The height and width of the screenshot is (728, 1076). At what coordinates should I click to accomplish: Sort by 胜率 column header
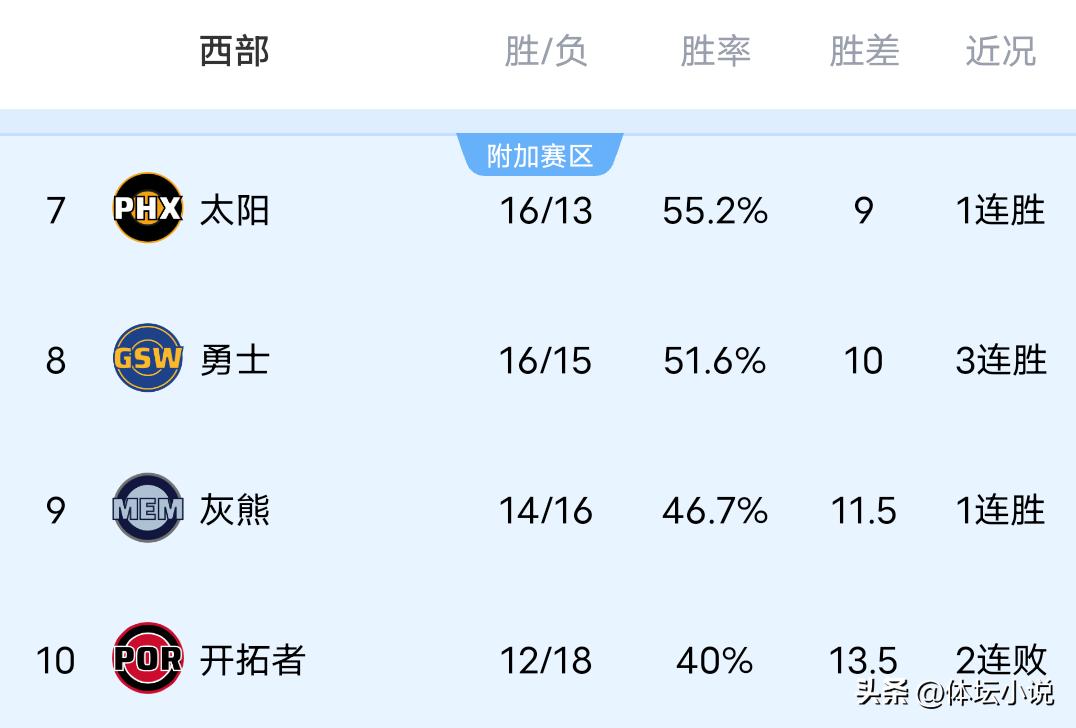tap(715, 51)
